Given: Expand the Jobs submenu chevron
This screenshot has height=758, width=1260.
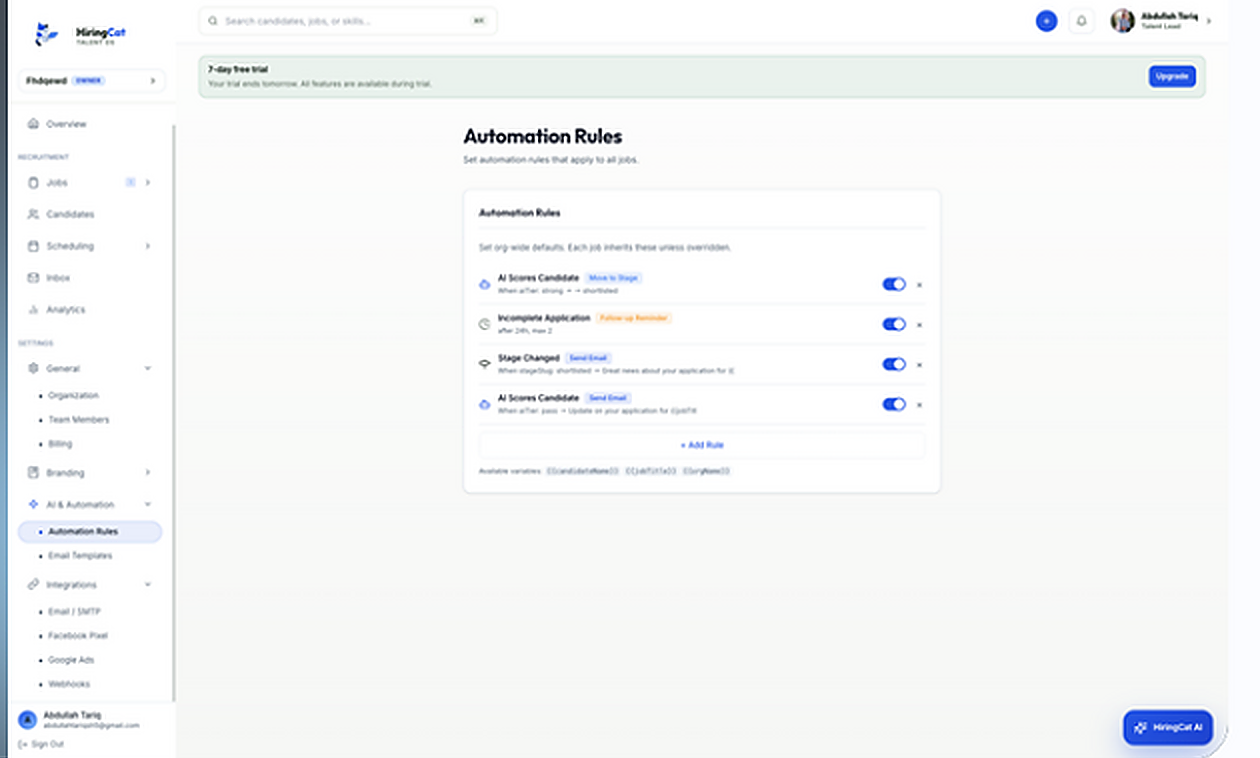Looking at the screenshot, I should tap(148, 183).
